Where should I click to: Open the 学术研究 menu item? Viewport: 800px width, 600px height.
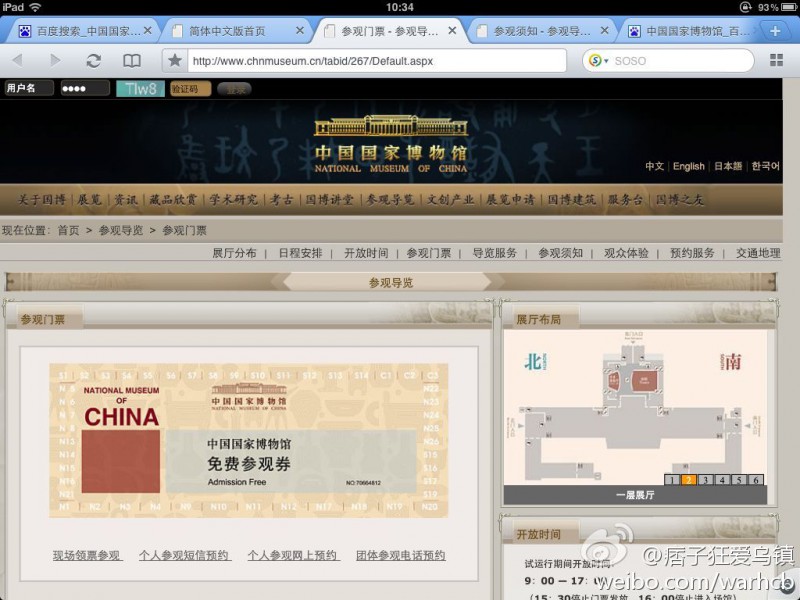click(x=233, y=199)
